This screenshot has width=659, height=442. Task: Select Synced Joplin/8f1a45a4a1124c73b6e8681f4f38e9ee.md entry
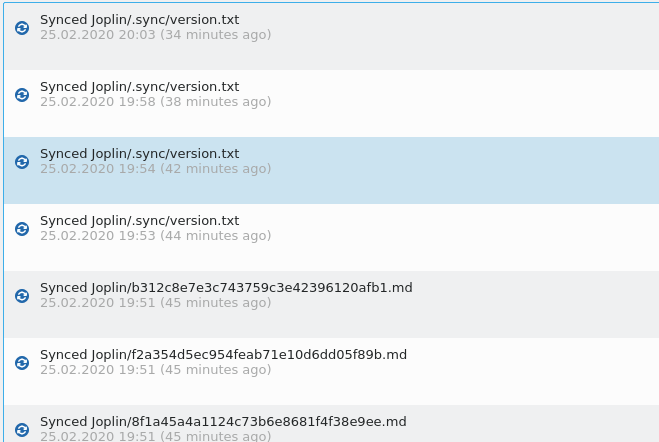pos(332,424)
